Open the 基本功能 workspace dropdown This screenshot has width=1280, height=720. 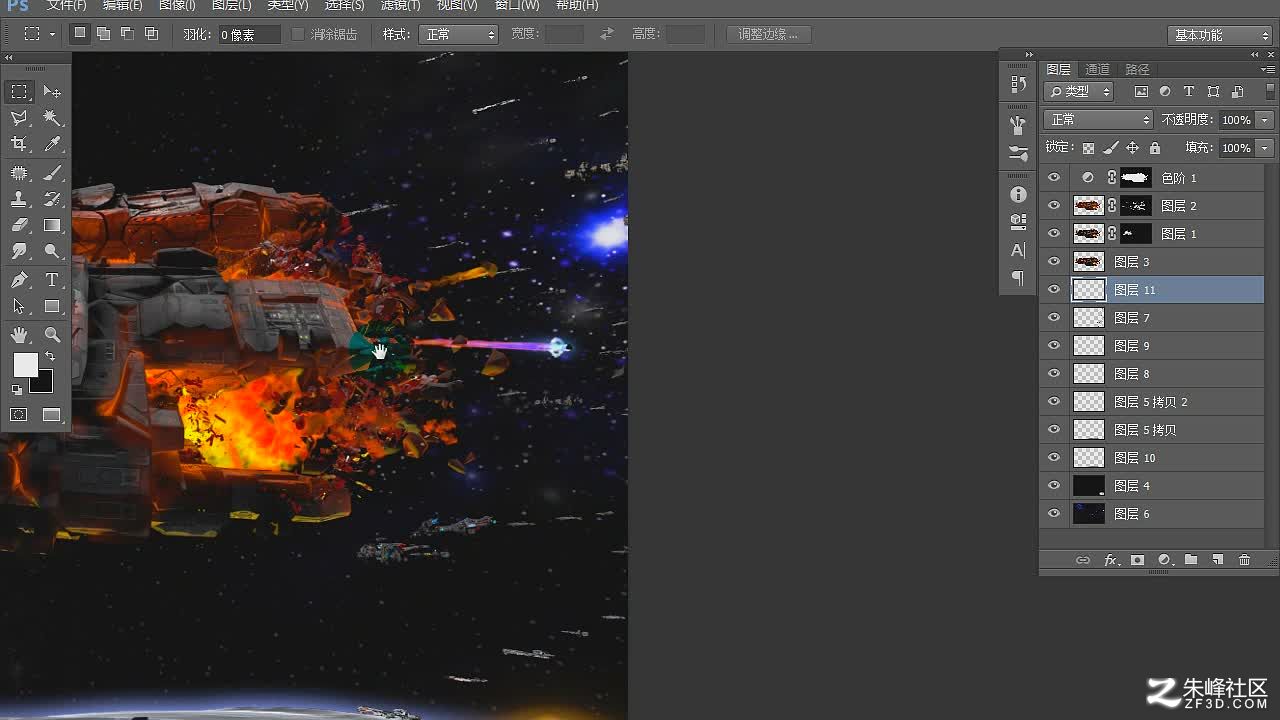click(x=1218, y=35)
